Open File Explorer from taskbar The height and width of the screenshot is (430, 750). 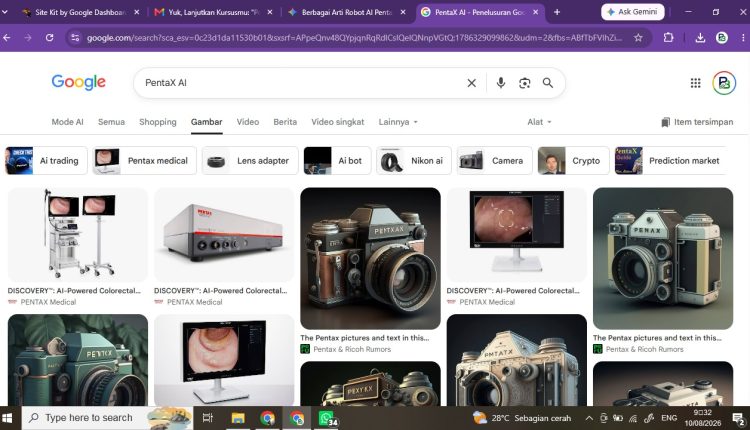tap(238, 418)
